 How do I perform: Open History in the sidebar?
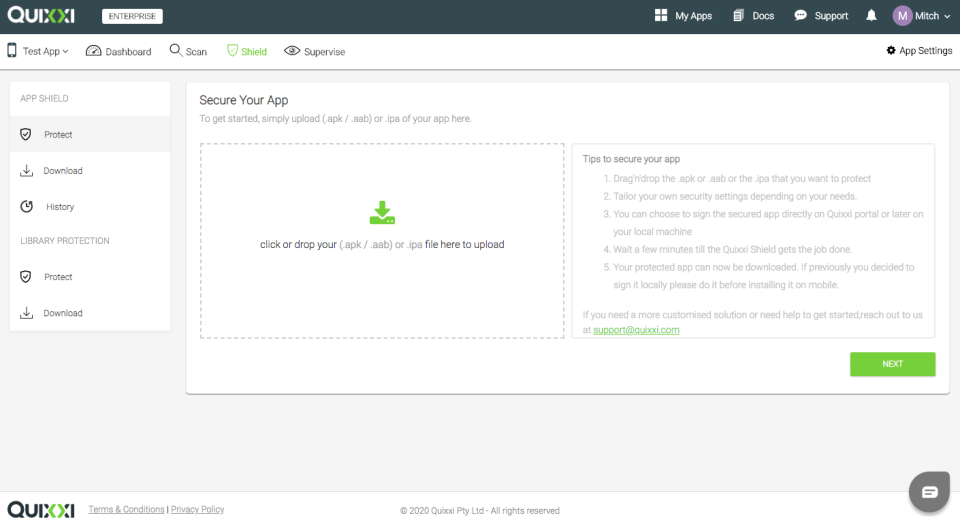(90, 206)
